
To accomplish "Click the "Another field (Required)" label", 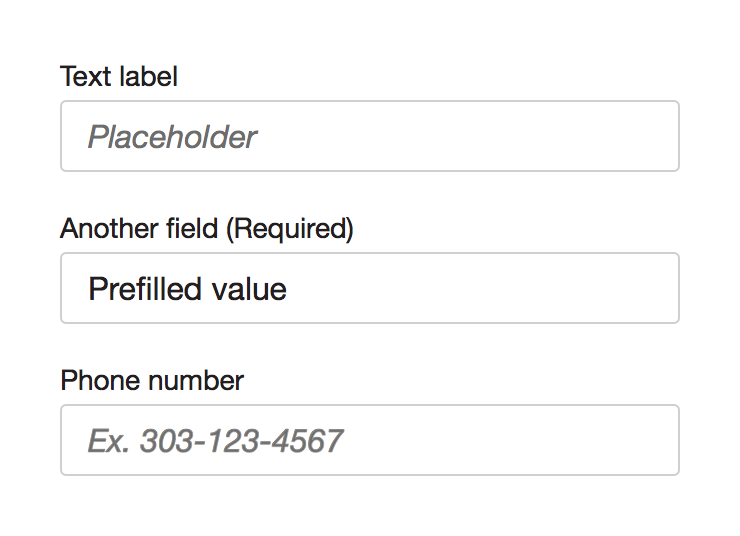I will pyautogui.click(x=206, y=229).
